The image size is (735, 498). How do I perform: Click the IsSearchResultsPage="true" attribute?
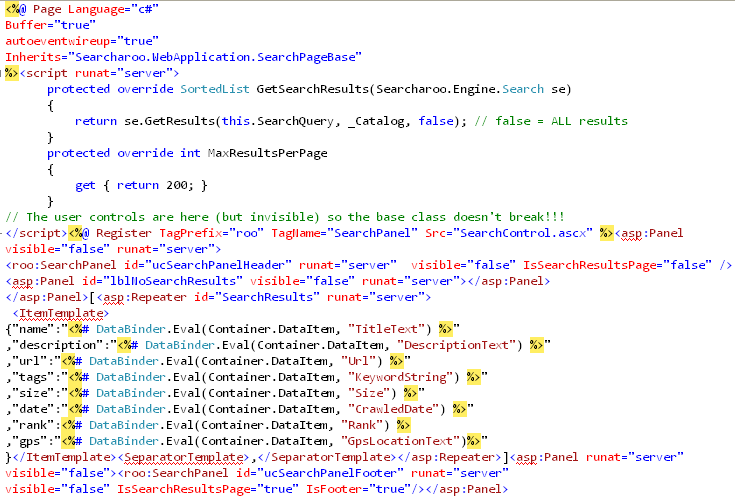tap(208, 489)
